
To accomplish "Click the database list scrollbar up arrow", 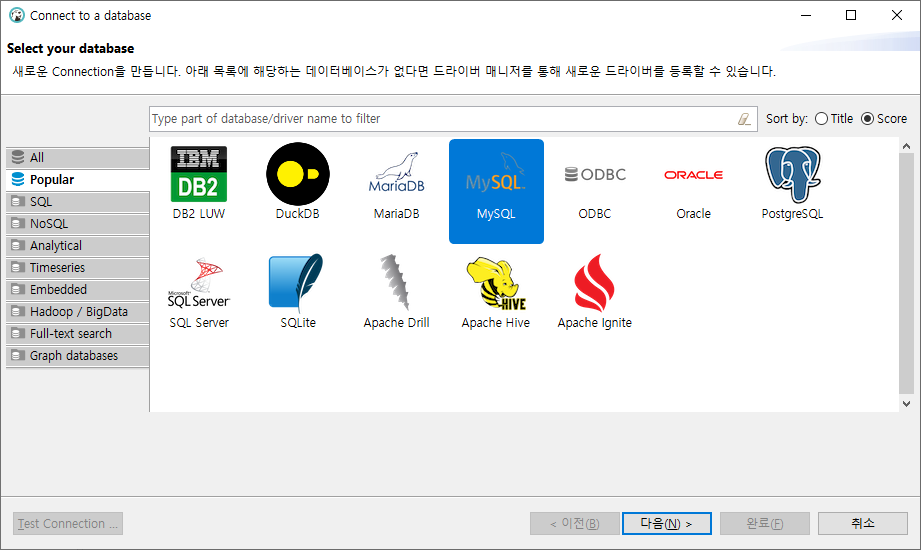I will (x=906, y=146).
